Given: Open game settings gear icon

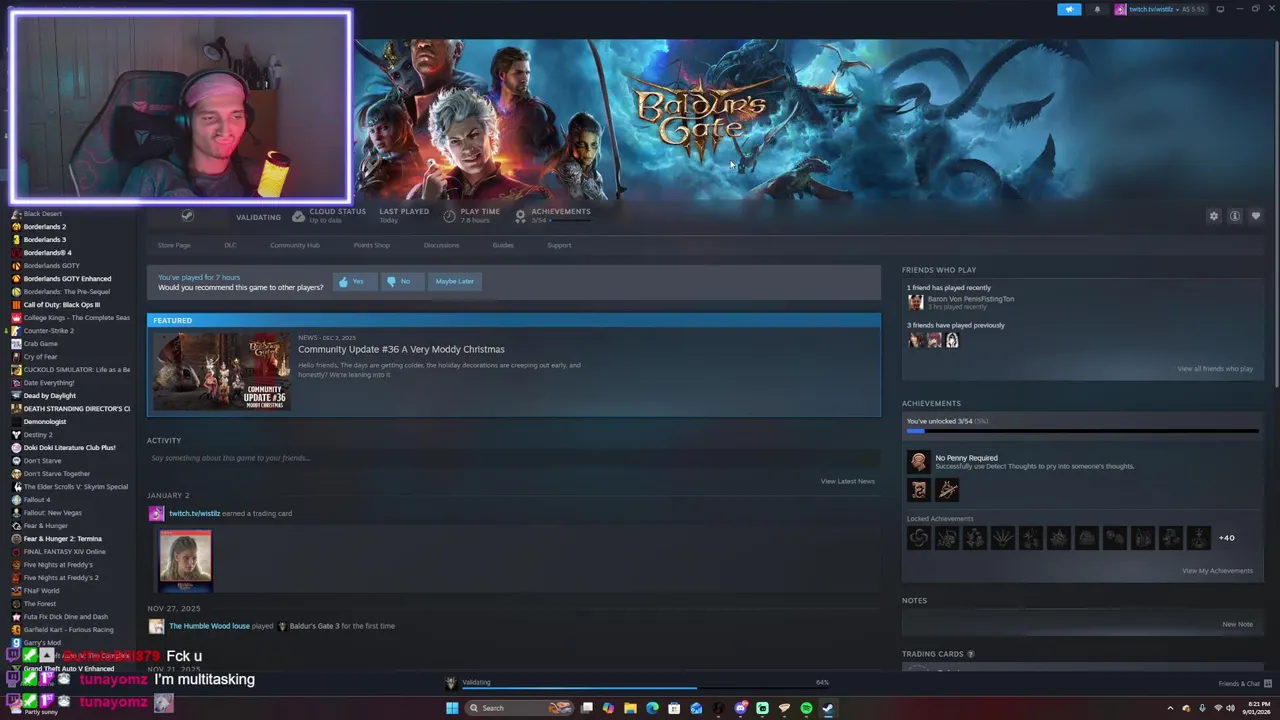Looking at the screenshot, I should tap(1214, 216).
